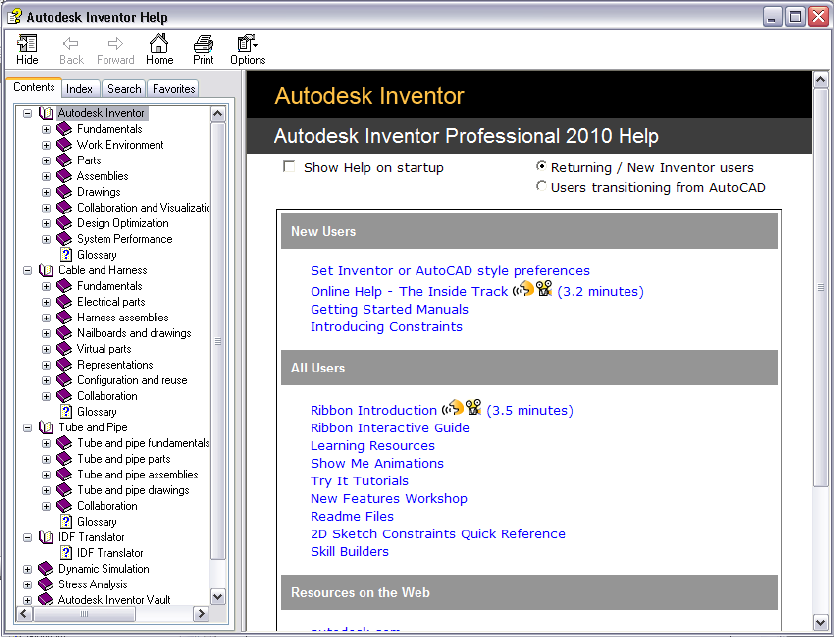The height and width of the screenshot is (637, 834).
Task: Click the Stress Analysis book icon
Action: click(x=46, y=584)
